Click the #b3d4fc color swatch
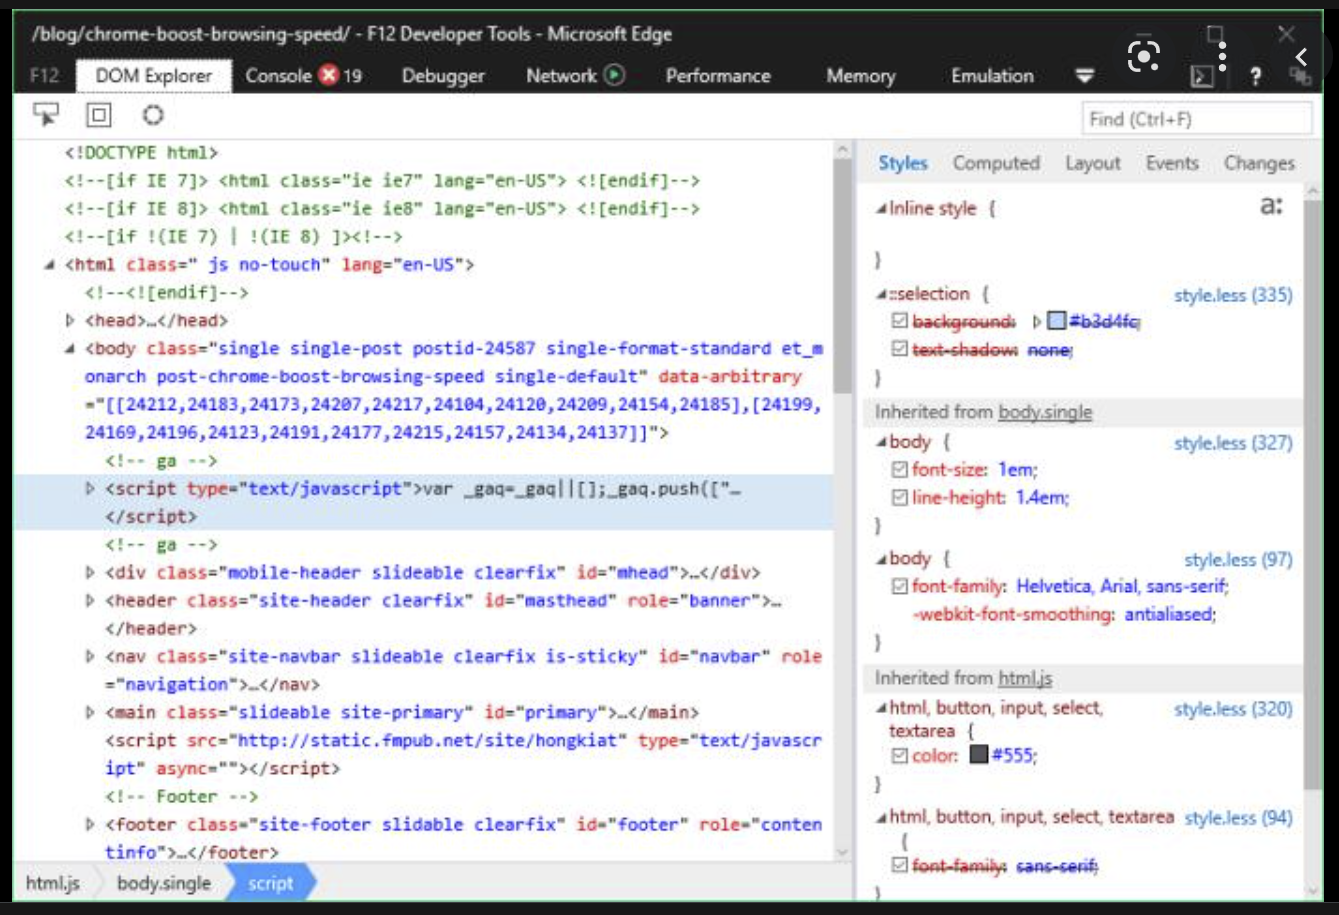1339x915 pixels. 1056,321
